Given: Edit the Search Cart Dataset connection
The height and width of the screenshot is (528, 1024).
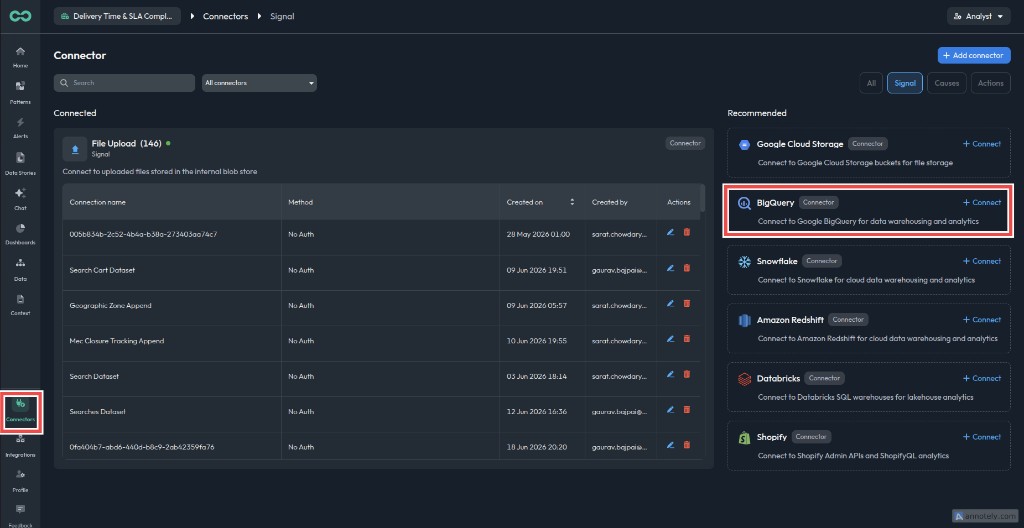Looking at the screenshot, I should 670,268.
